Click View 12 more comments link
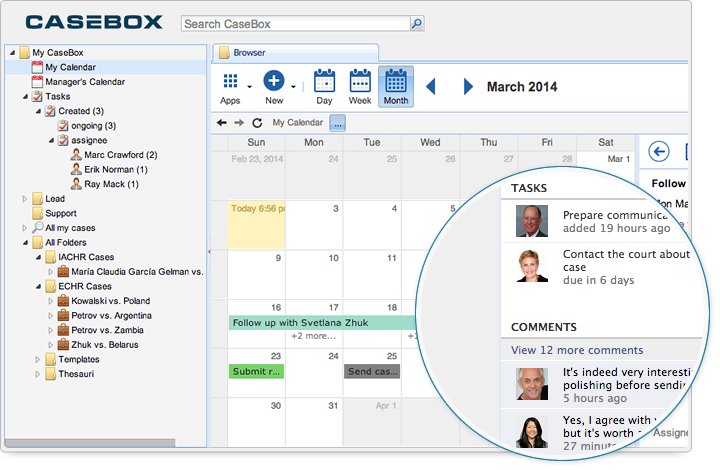The height and width of the screenshot is (470, 720). (x=577, y=350)
